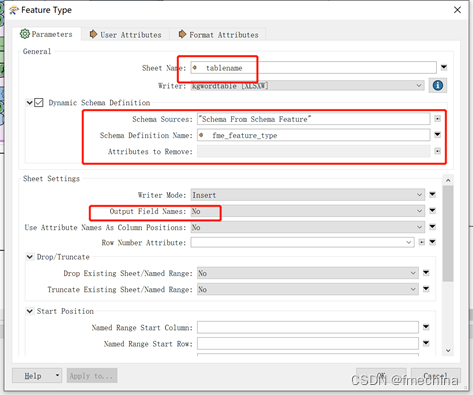This screenshot has width=473, height=395.
Task: Click the Schema Definition Name field
Action: click(x=313, y=135)
